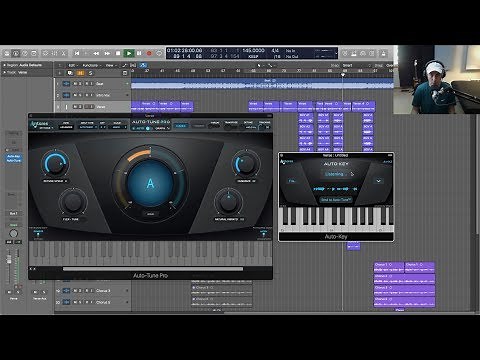Expand the Track: Verse disclosure triangle

coord(4,72)
